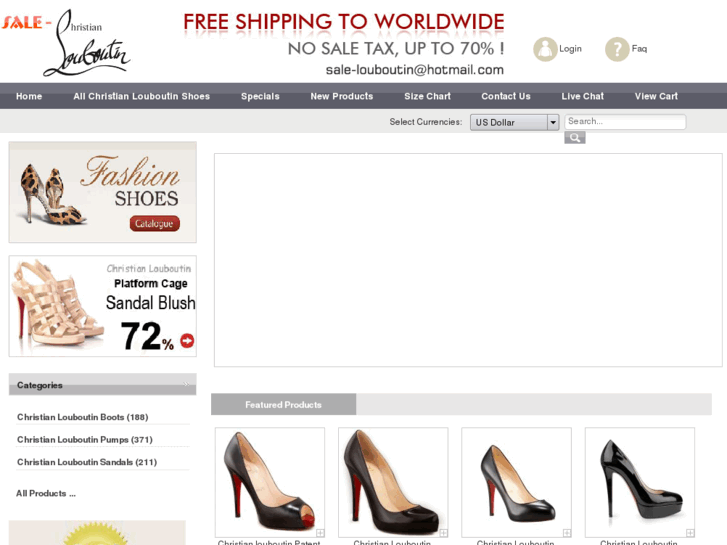
Task: Click All Products ... link
Action: [46, 494]
